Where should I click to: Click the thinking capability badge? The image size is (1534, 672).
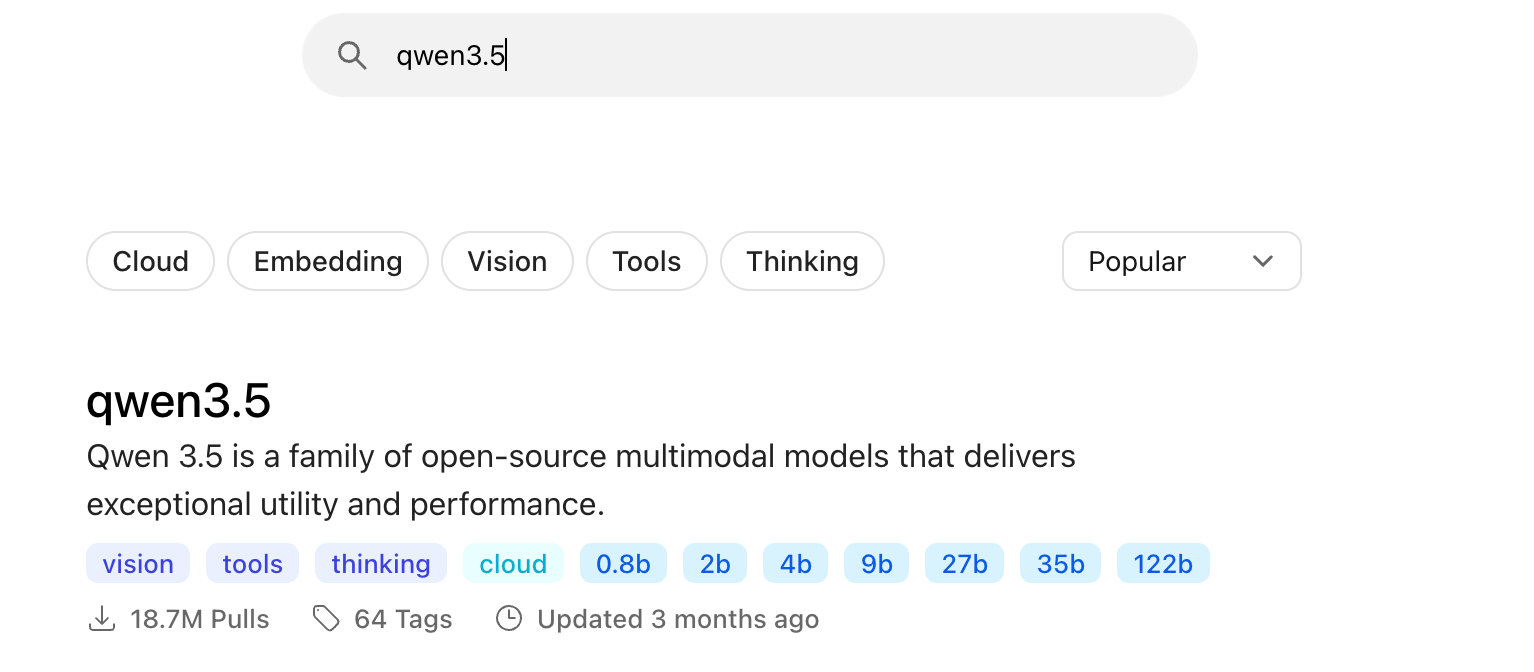tap(381, 564)
